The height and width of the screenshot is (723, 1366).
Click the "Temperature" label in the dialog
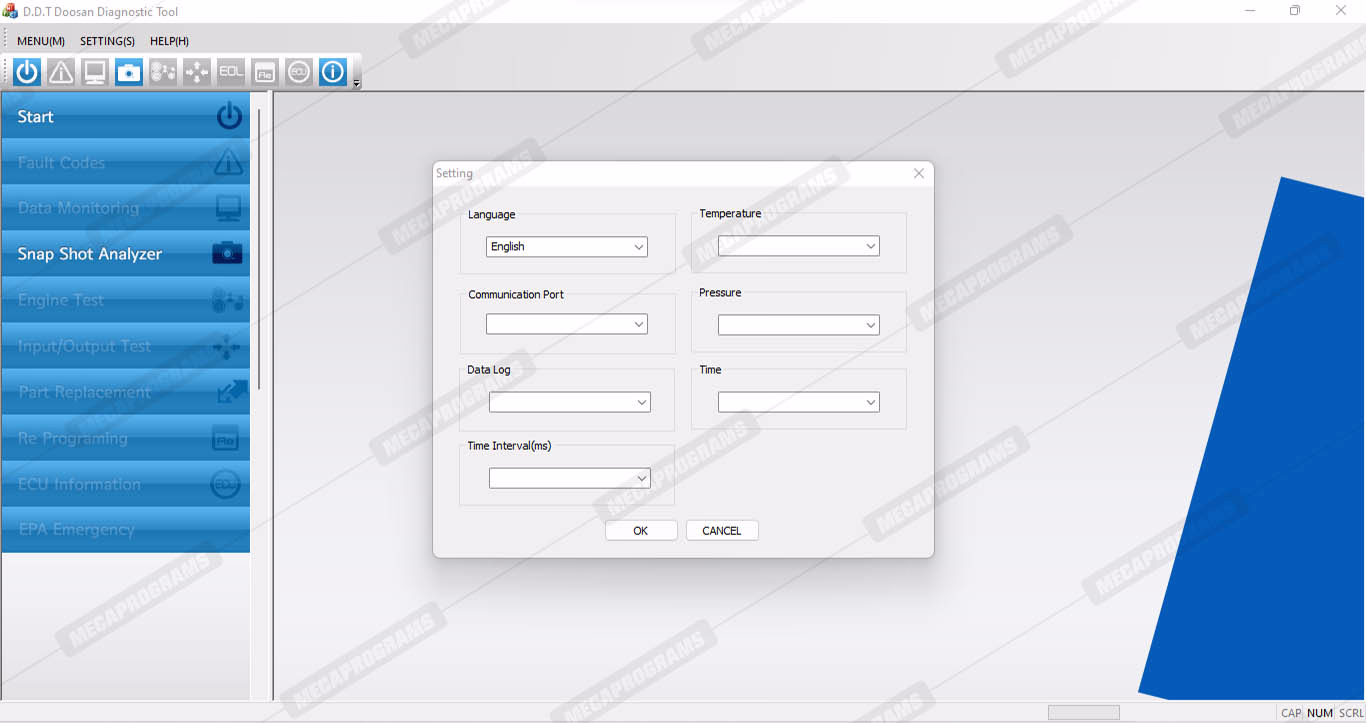(x=730, y=214)
